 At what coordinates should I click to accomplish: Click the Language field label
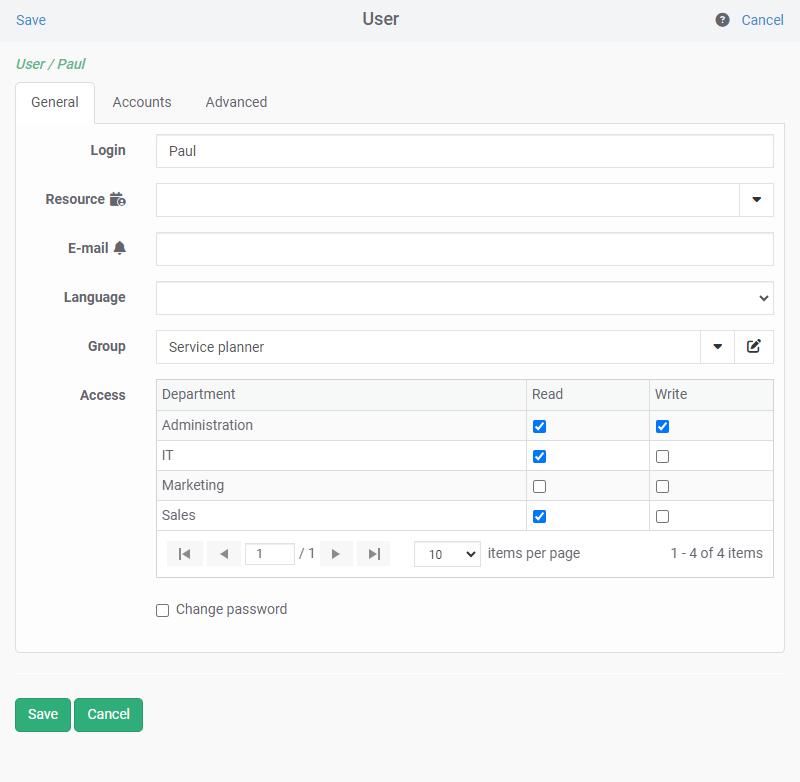[x=94, y=297]
